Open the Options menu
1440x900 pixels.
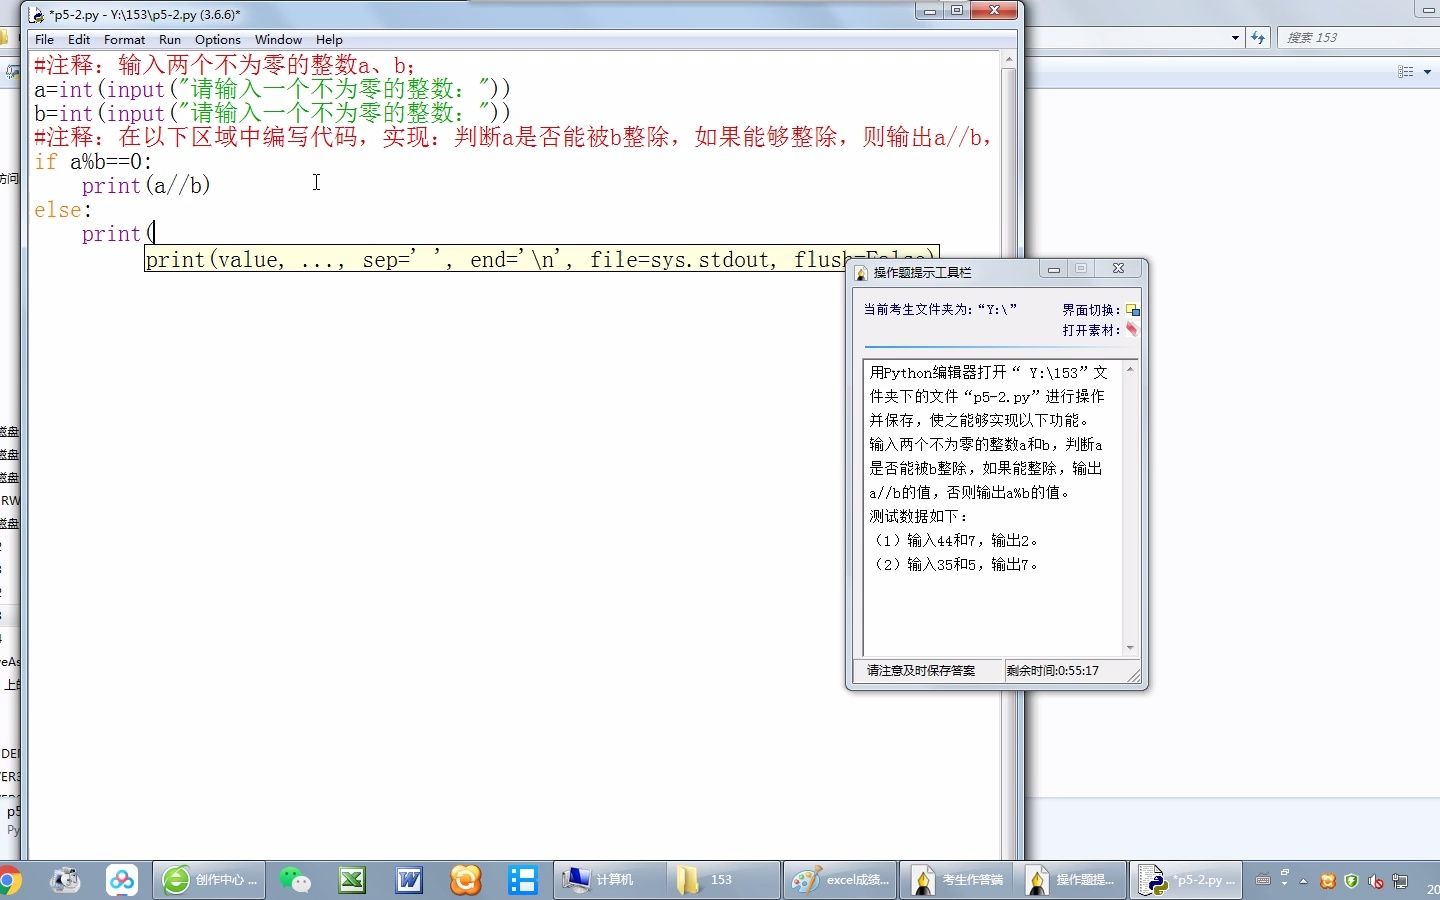click(217, 40)
